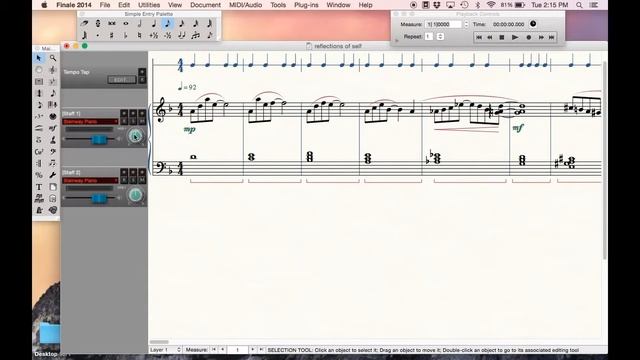
Task: Click the Repeat stepper in Playback Controls
Action: point(440,36)
